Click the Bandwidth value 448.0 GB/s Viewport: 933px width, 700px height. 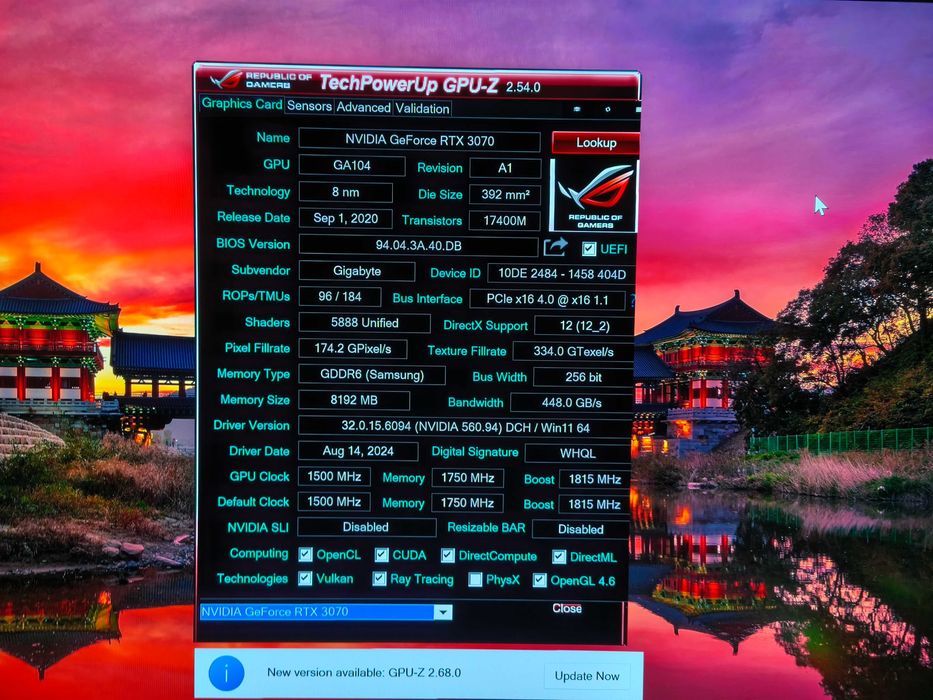[x=571, y=403]
